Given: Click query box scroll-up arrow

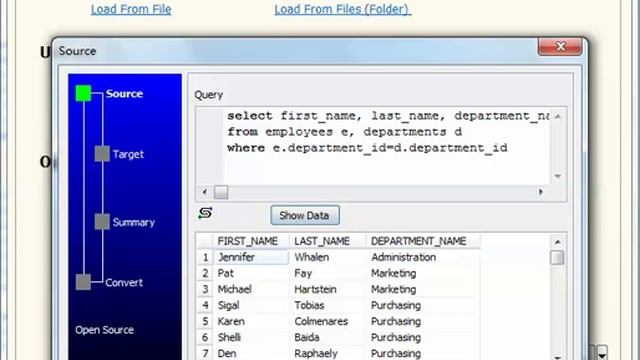Looking at the screenshot, I should coord(558,116).
